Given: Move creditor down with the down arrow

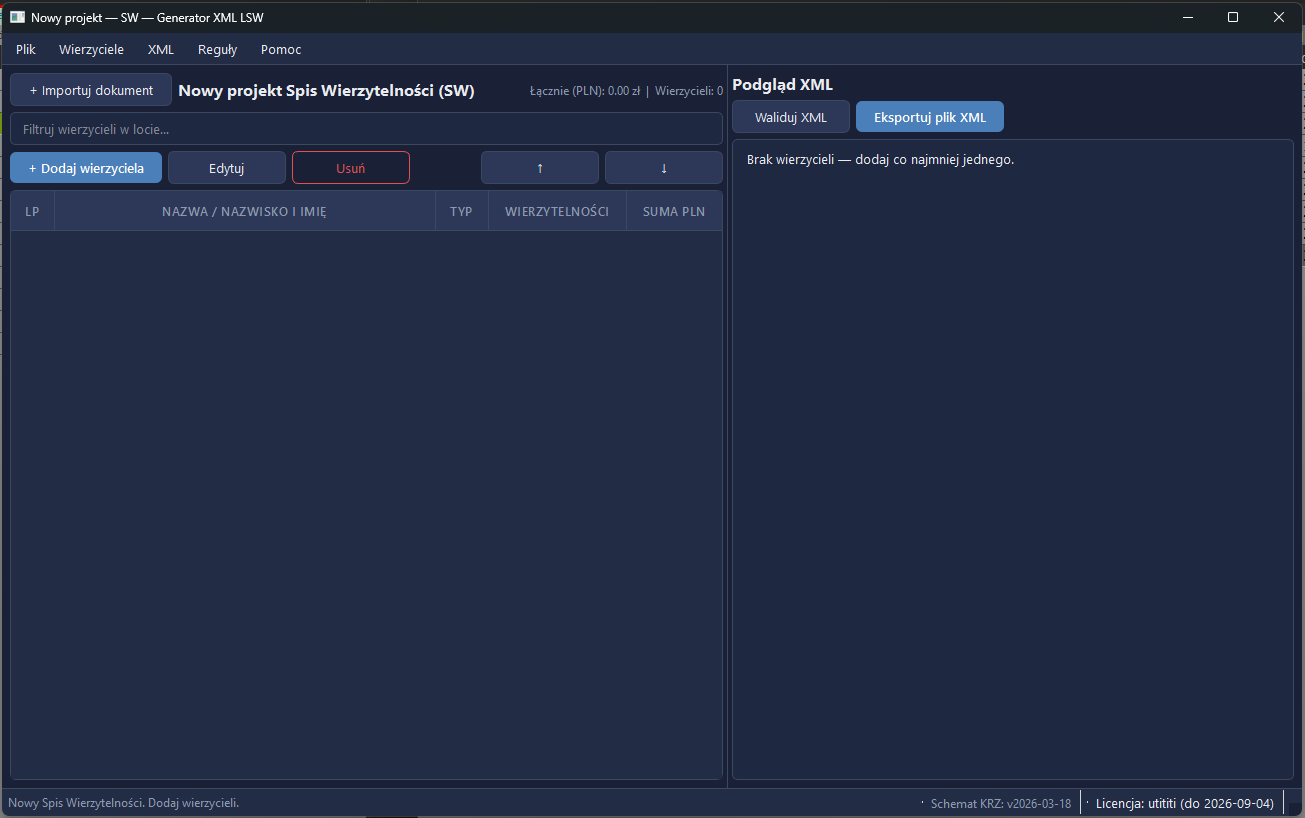Looking at the screenshot, I should [x=664, y=168].
